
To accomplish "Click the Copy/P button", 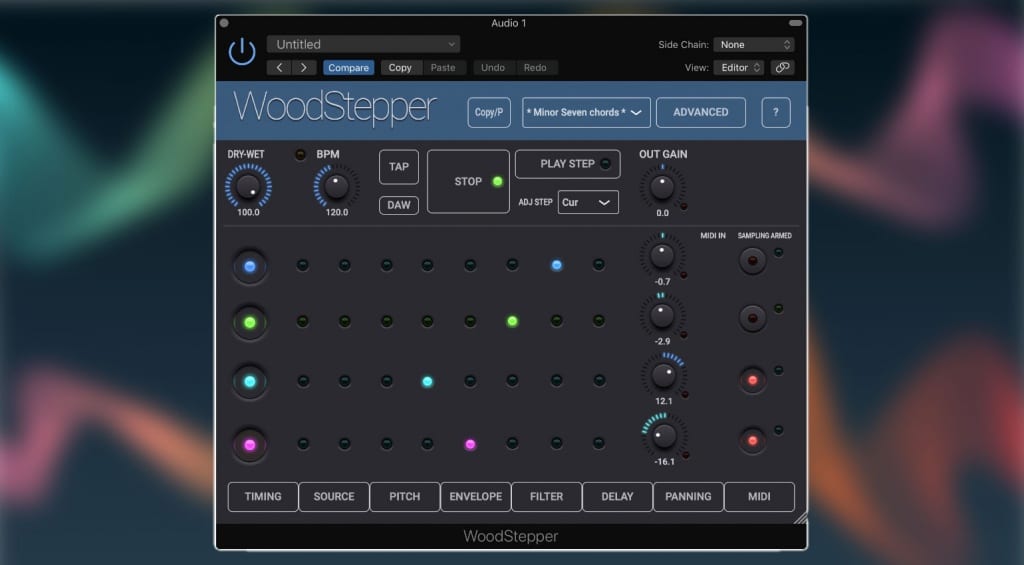I will point(488,112).
